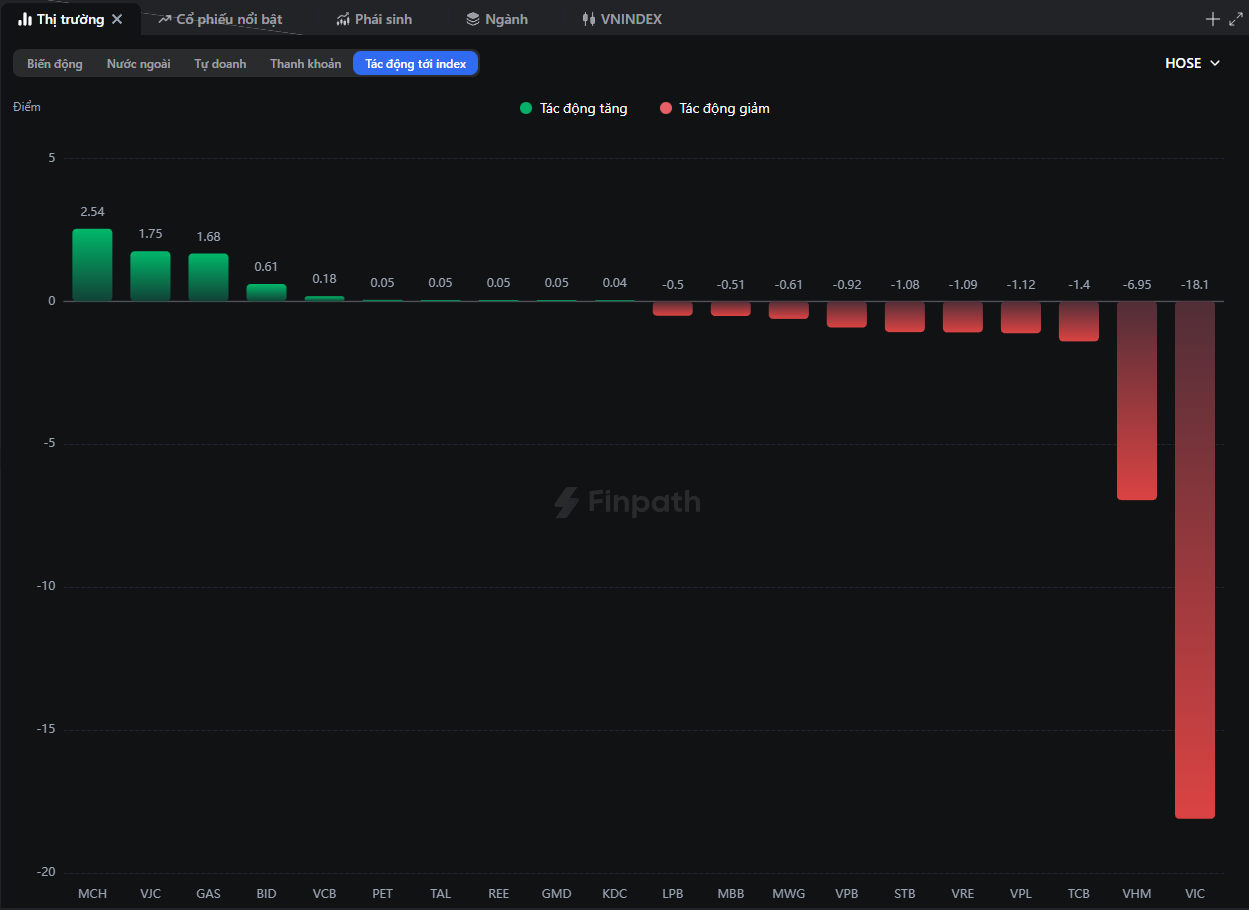Click the GAS green bar
The height and width of the screenshot is (910, 1249).
(208, 277)
